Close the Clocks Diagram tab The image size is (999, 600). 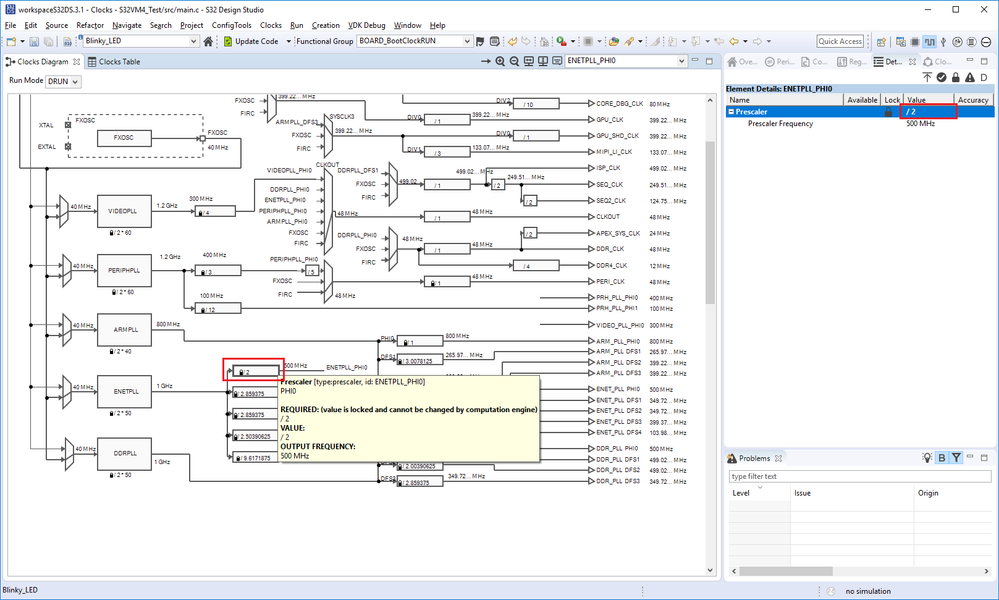point(76,62)
